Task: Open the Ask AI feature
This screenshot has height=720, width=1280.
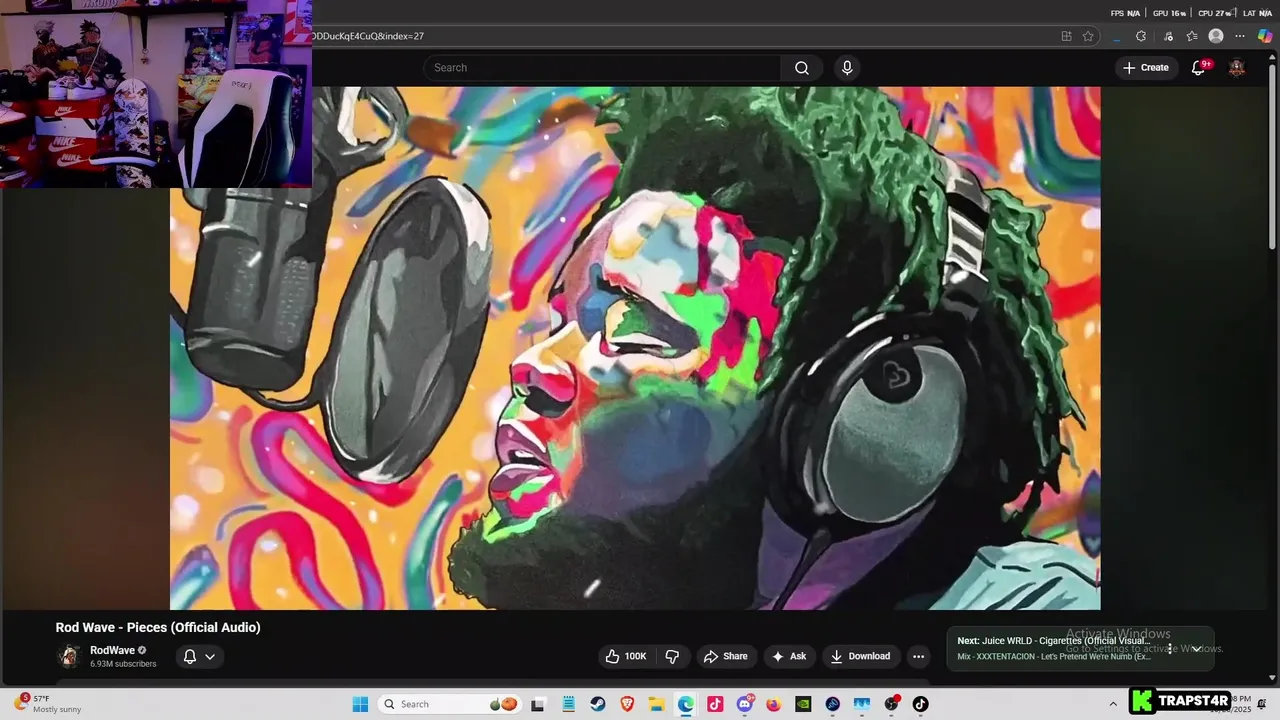Action: [788, 656]
